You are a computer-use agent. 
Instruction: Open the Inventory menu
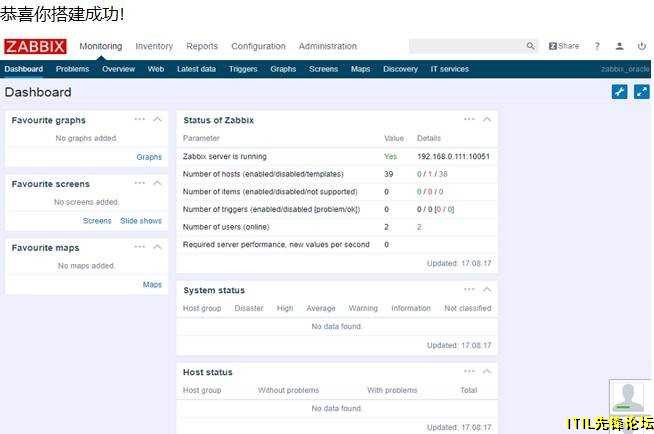coord(154,46)
